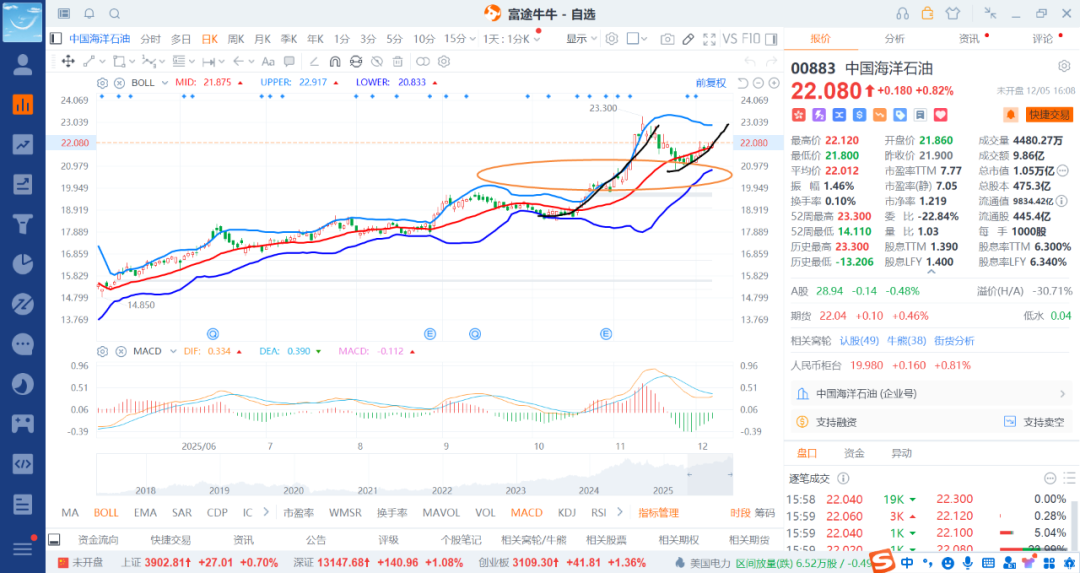Toggle the BOLL indicator at bottom bar
The width and height of the screenshot is (1080, 573).
[106, 512]
